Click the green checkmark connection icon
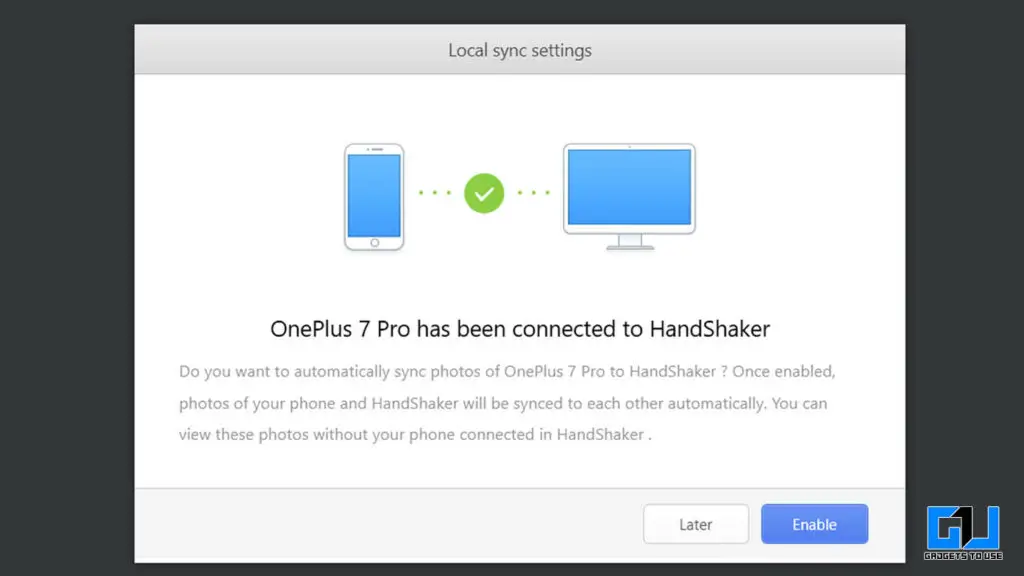 [484, 193]
